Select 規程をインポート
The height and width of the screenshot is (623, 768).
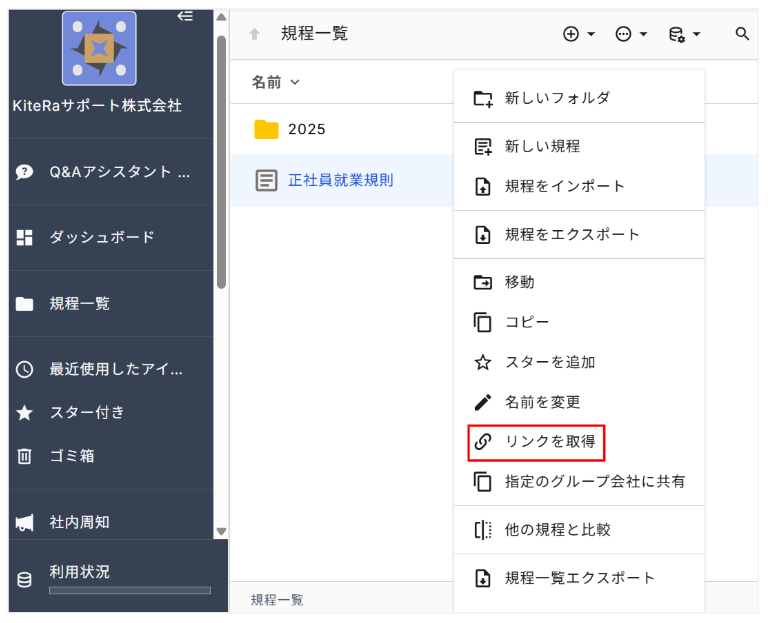click(x=579, y=186)
